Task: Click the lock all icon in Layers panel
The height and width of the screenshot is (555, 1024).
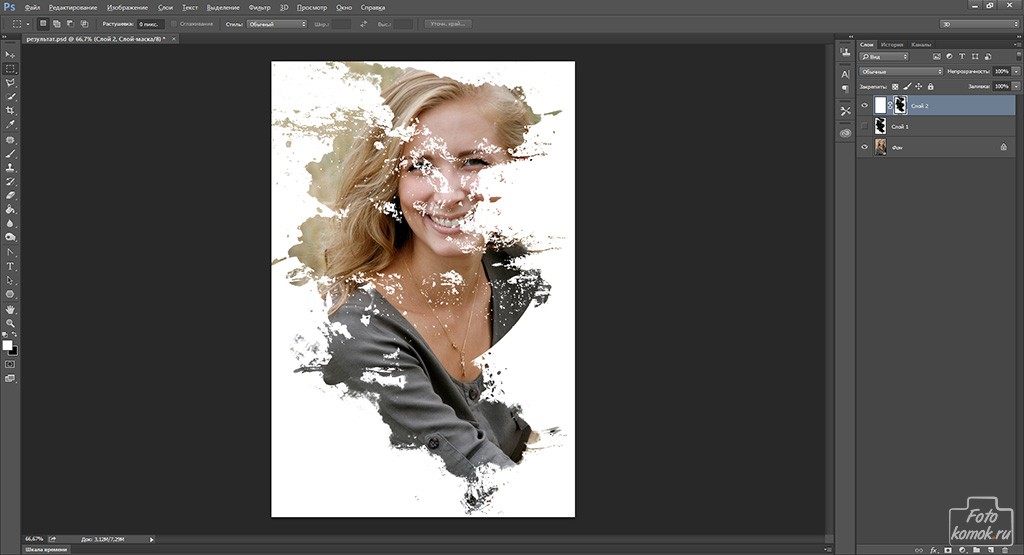Action: point(930,87)
